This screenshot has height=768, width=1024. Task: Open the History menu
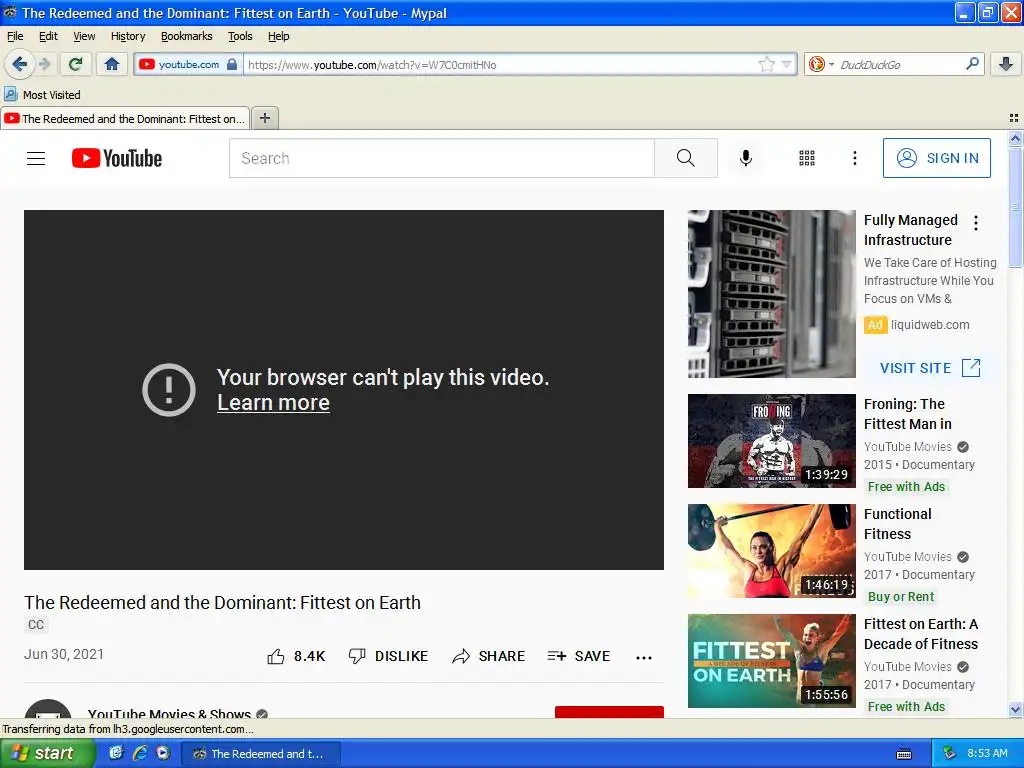[x=128, y=36]
